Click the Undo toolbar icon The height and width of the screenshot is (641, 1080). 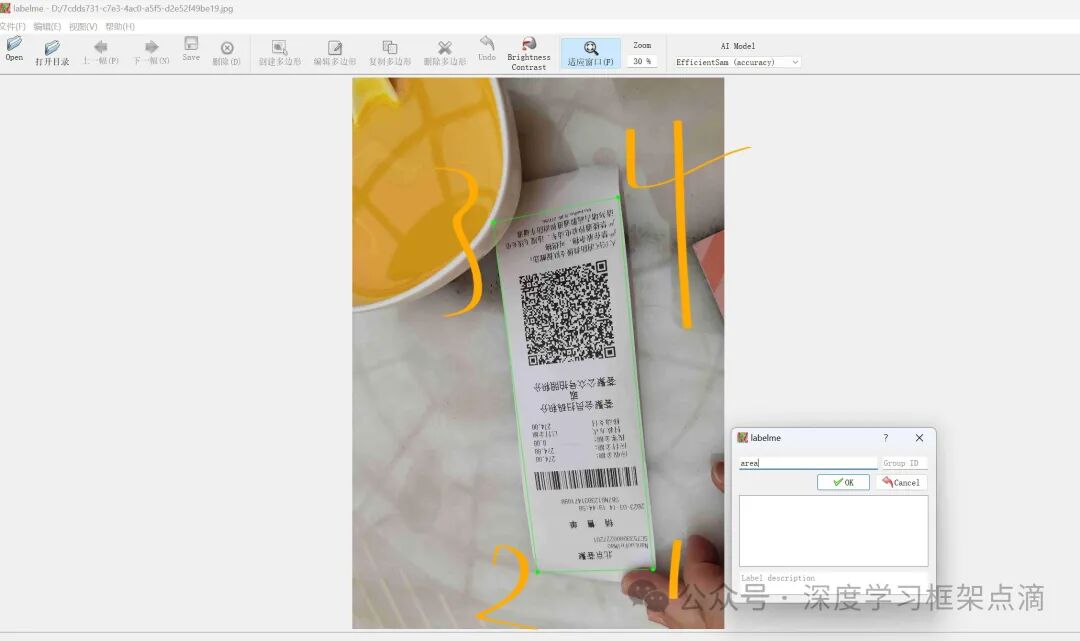click(x=487, y=49)
